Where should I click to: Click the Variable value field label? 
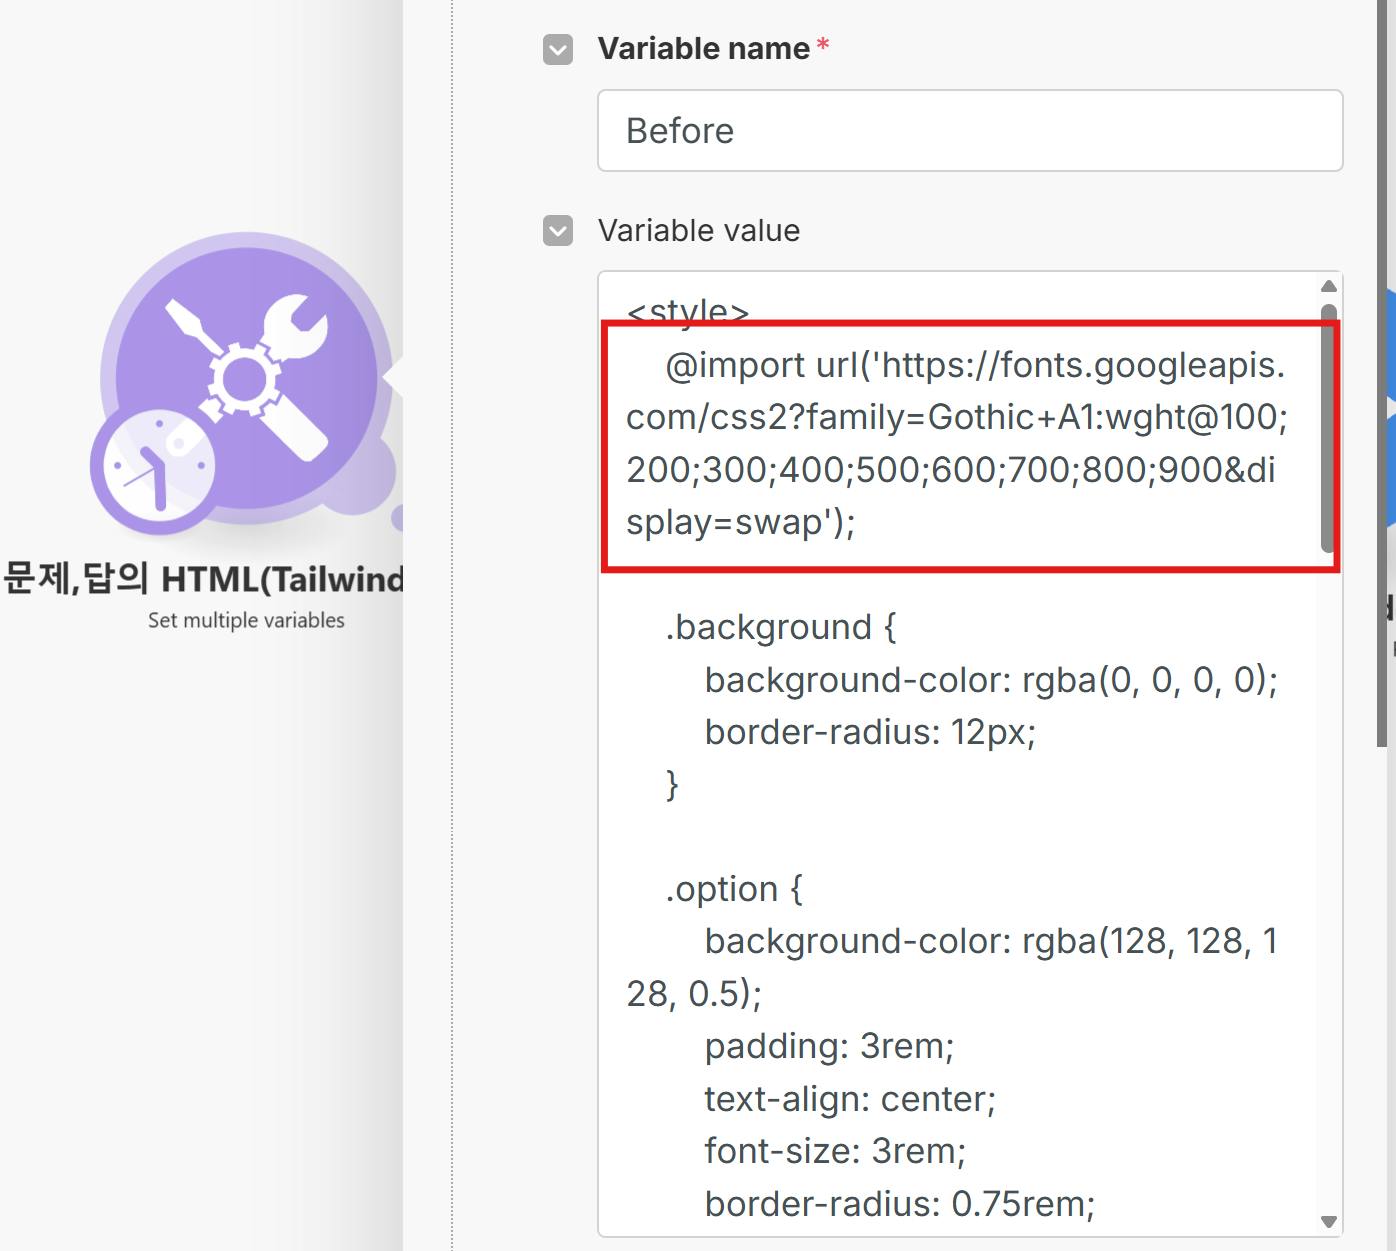[x=698, y=231]
